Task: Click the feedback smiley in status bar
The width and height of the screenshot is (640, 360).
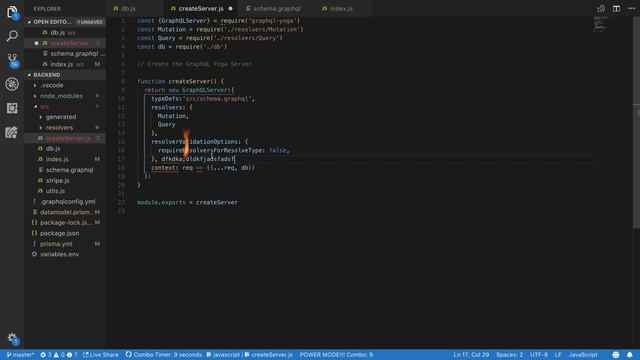Action: pyautogui.click(x=616, y=355)
